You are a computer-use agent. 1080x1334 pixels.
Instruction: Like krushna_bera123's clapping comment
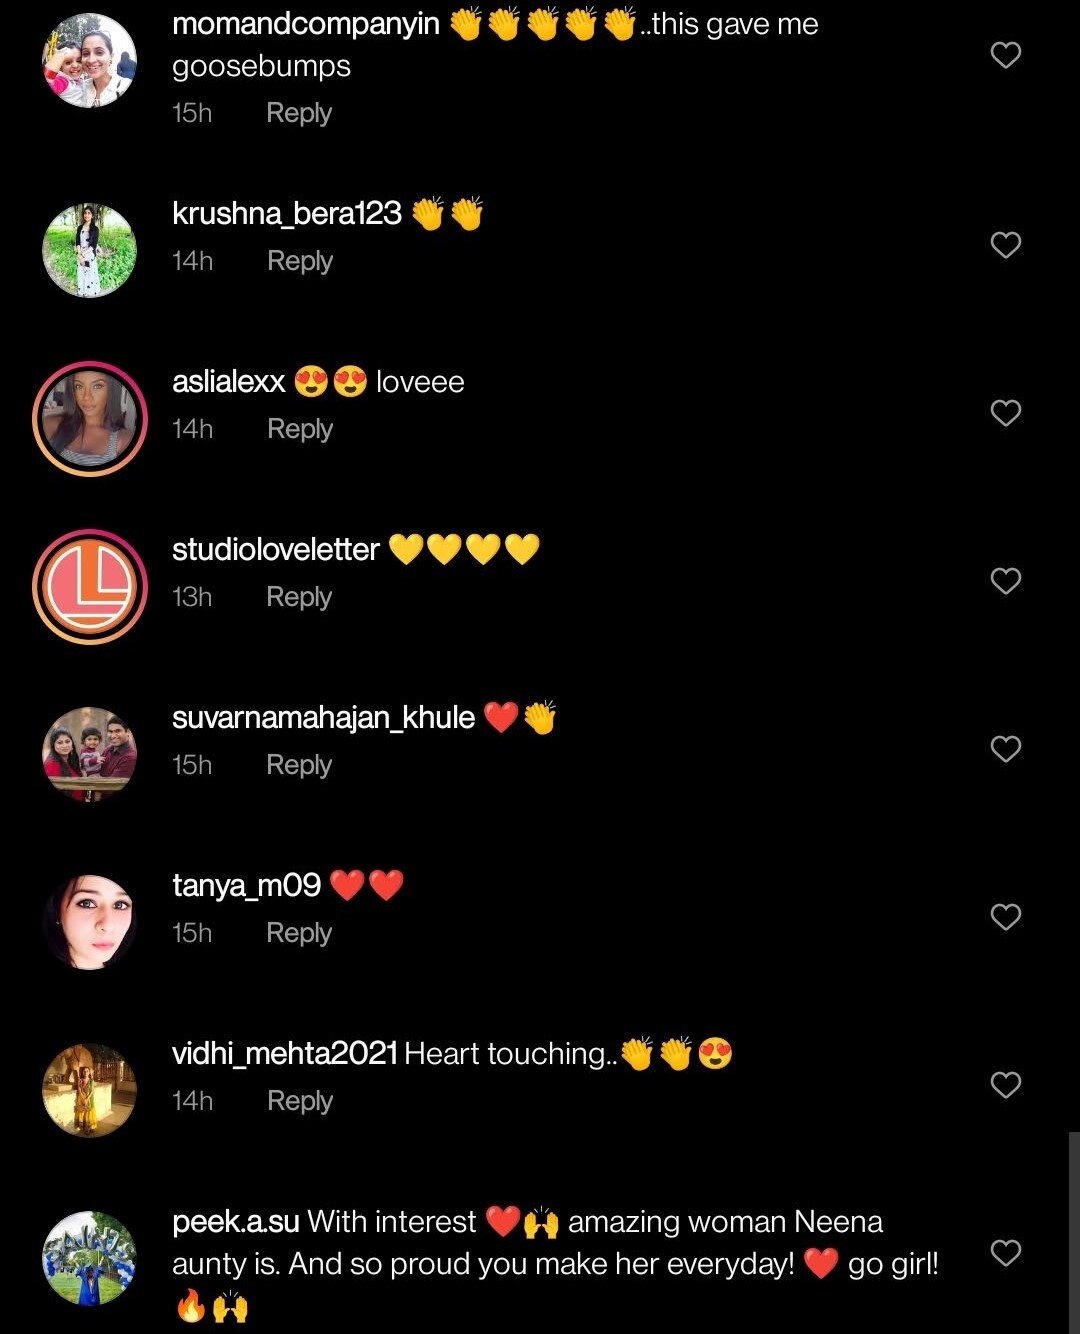click(x=1005, y=245)
